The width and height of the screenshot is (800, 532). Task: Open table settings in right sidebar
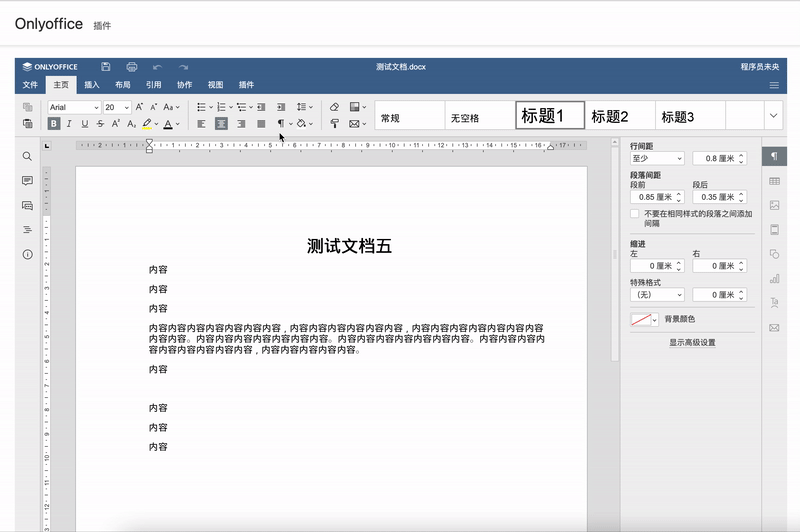coord(774,181)
